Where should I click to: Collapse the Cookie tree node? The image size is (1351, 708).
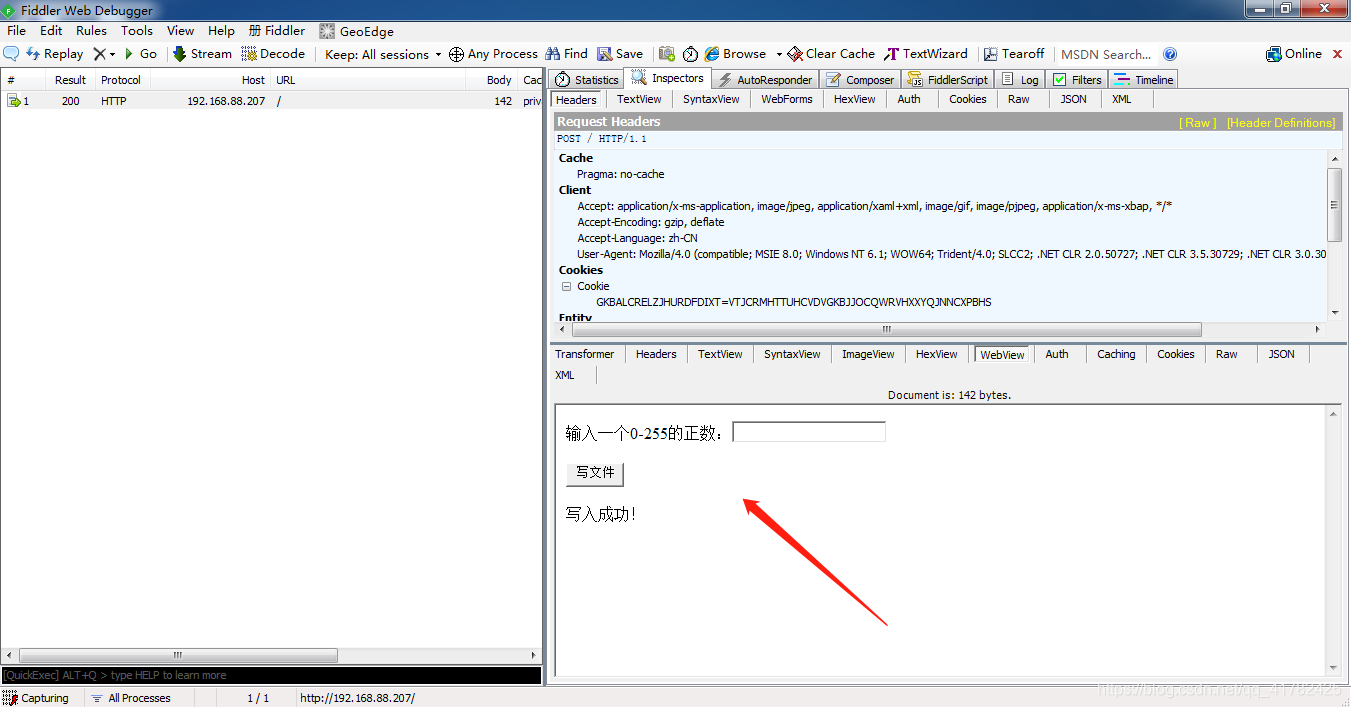click(566, 286)
